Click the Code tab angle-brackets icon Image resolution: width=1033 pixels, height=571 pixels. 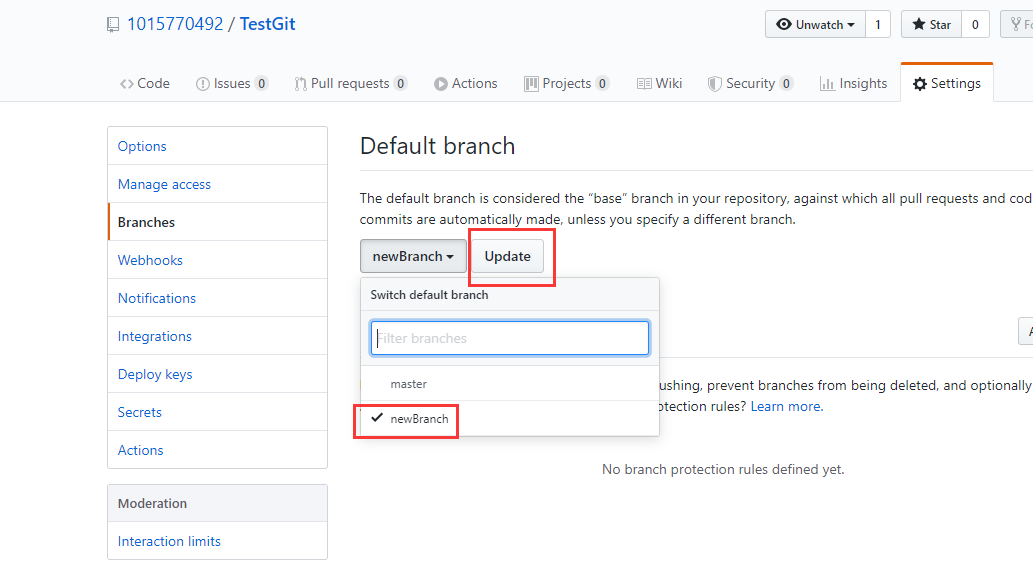(126, 84)
